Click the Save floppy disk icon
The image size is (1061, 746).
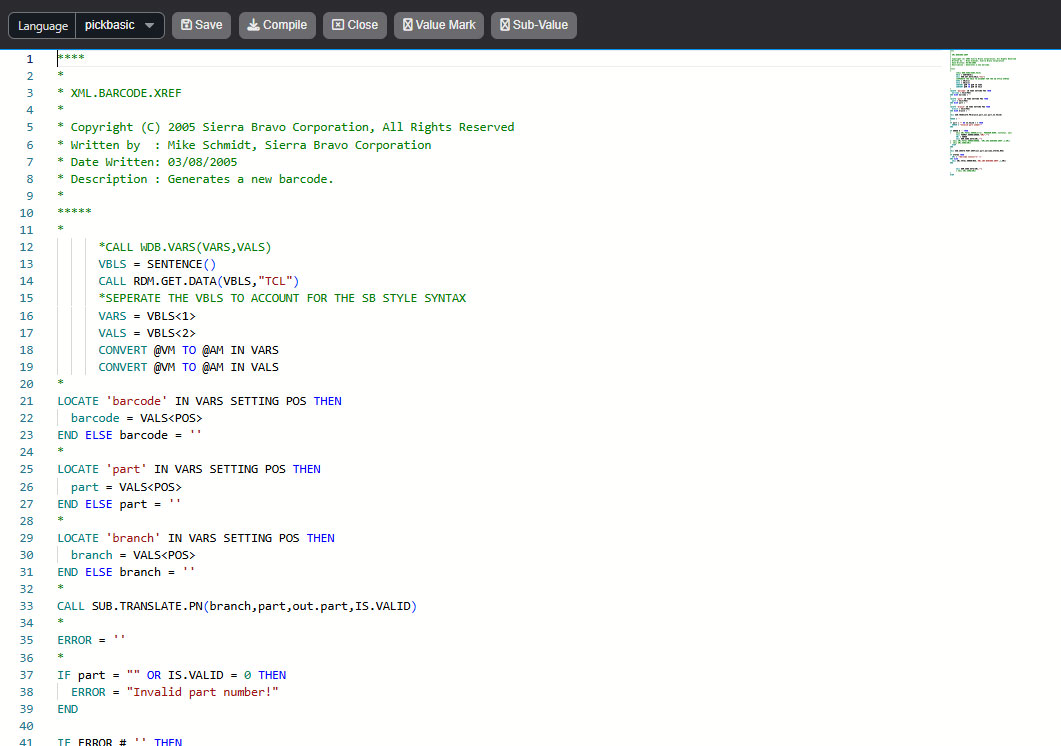pyautogui.click(x=187, y=25)
